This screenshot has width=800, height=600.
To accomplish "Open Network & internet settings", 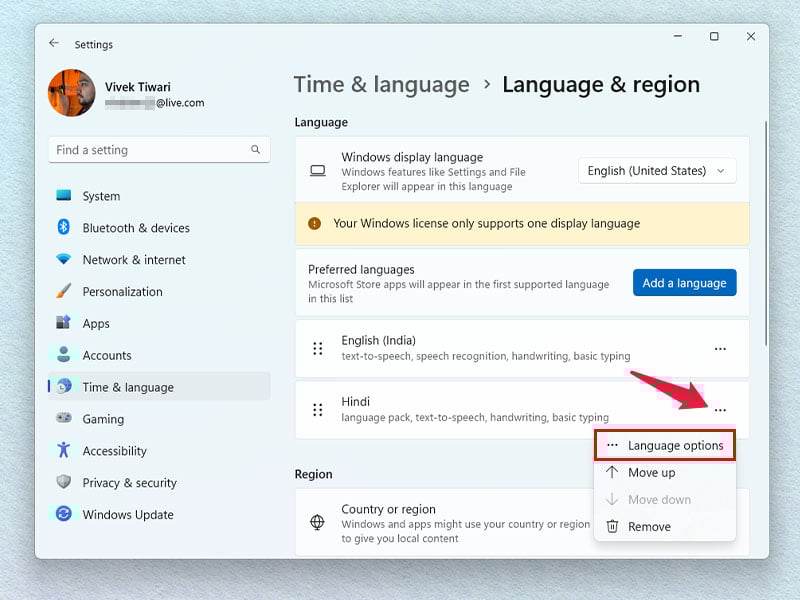I will coord(131,260).
